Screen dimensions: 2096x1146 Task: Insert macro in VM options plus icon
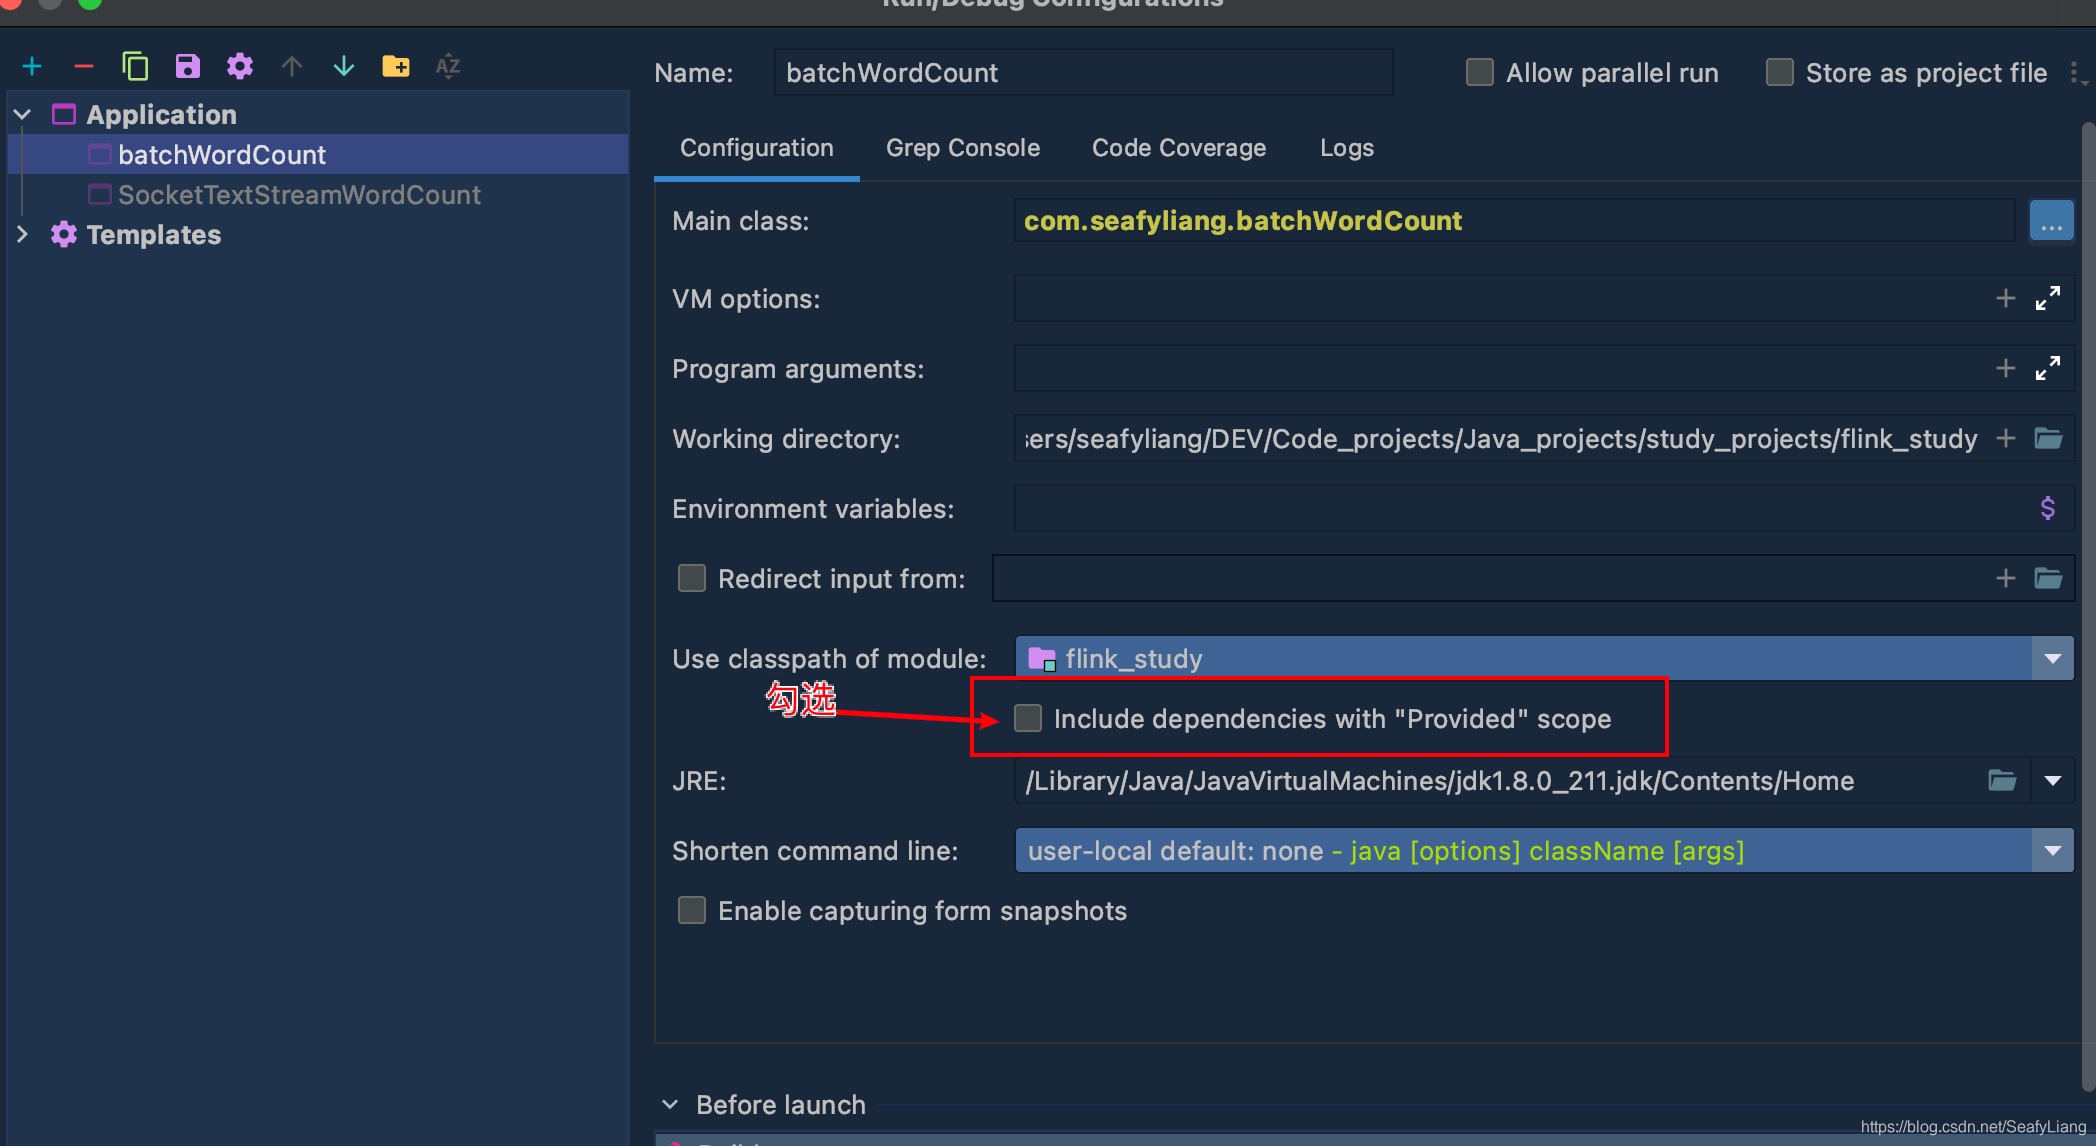tap(2005, 298)
